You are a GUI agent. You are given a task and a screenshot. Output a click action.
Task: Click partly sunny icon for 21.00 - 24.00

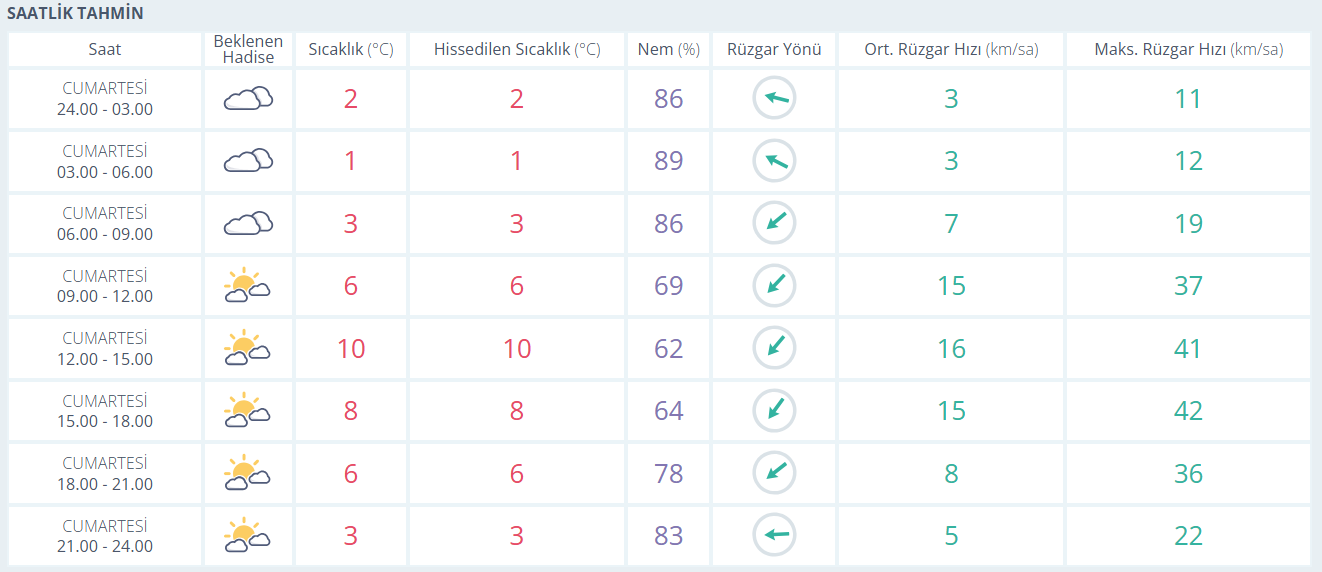(248, 535)
